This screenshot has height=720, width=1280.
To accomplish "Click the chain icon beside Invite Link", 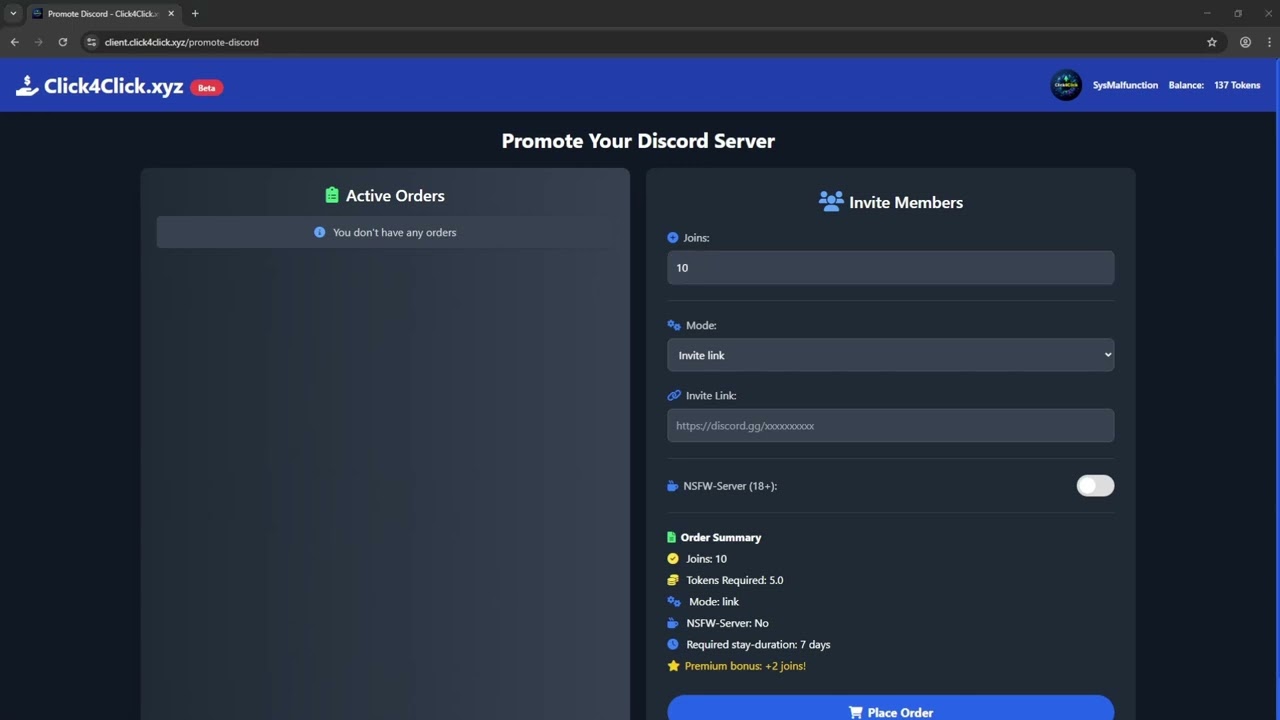I will 674,395.
